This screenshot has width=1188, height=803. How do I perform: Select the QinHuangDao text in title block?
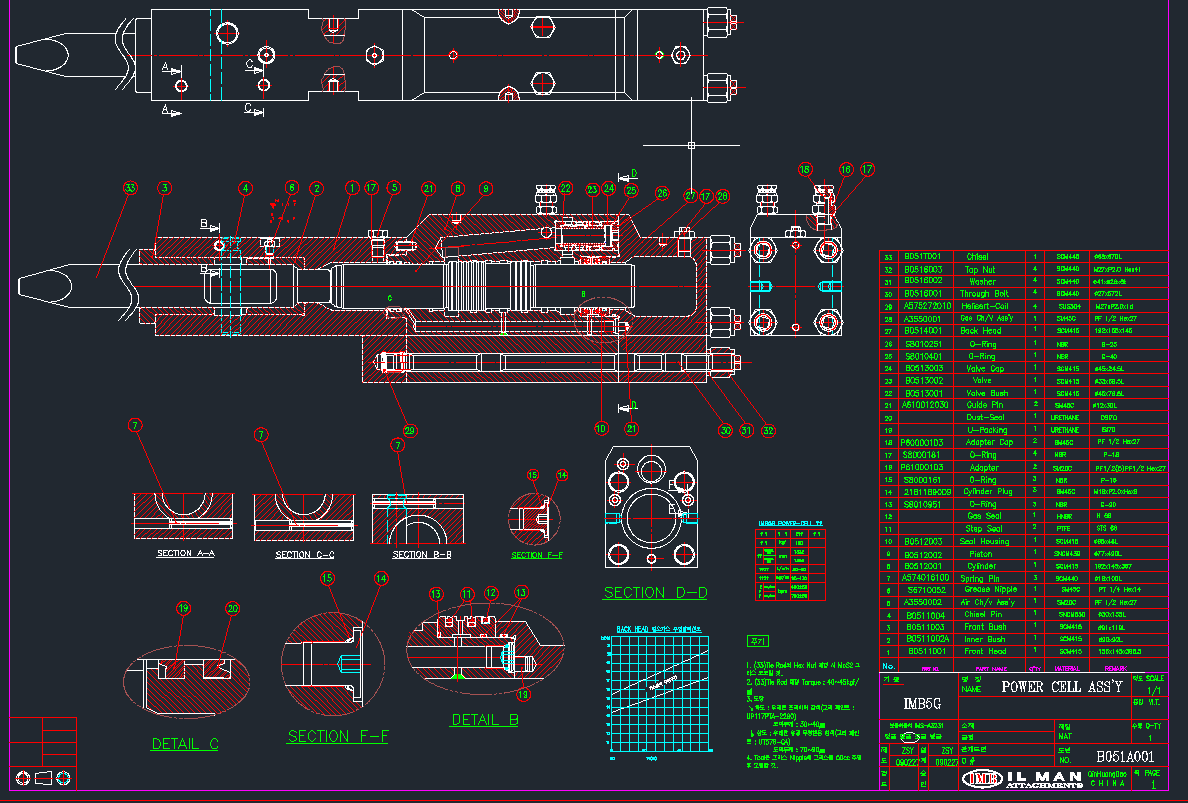(1107, 774)
